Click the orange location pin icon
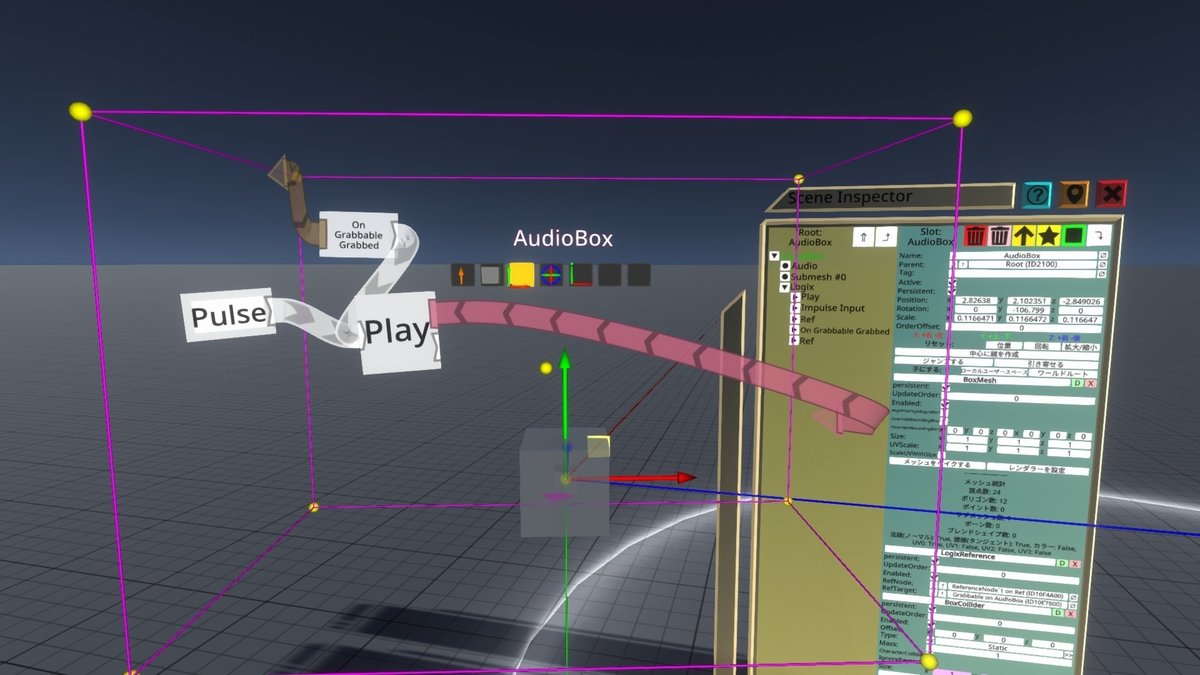1200x675 pixels. [x=1073, y=194]
